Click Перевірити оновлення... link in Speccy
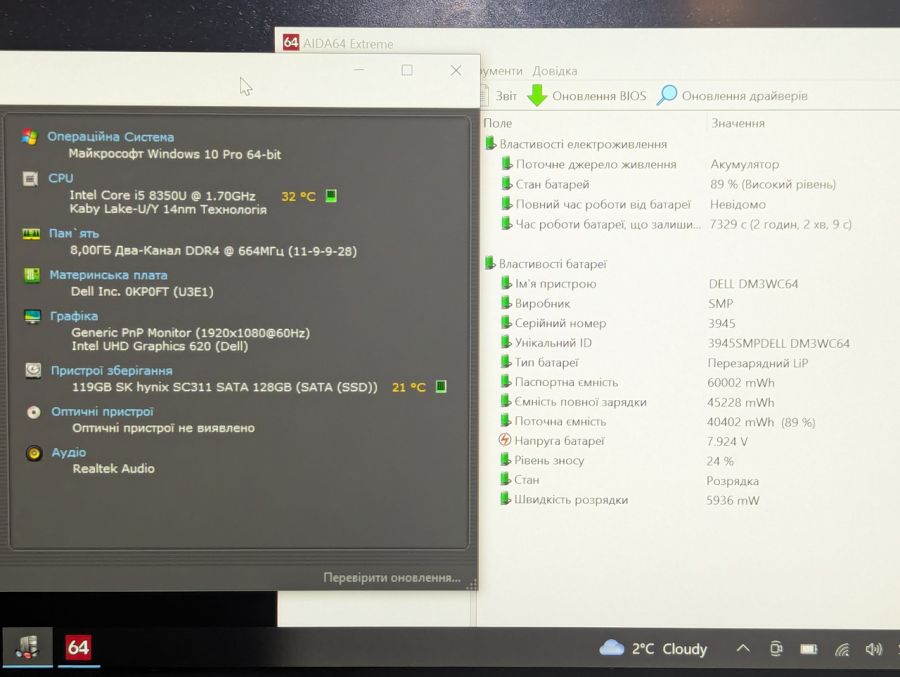Image resolution: width=900 pixels, height=677 pixels. tap(392, 578)
